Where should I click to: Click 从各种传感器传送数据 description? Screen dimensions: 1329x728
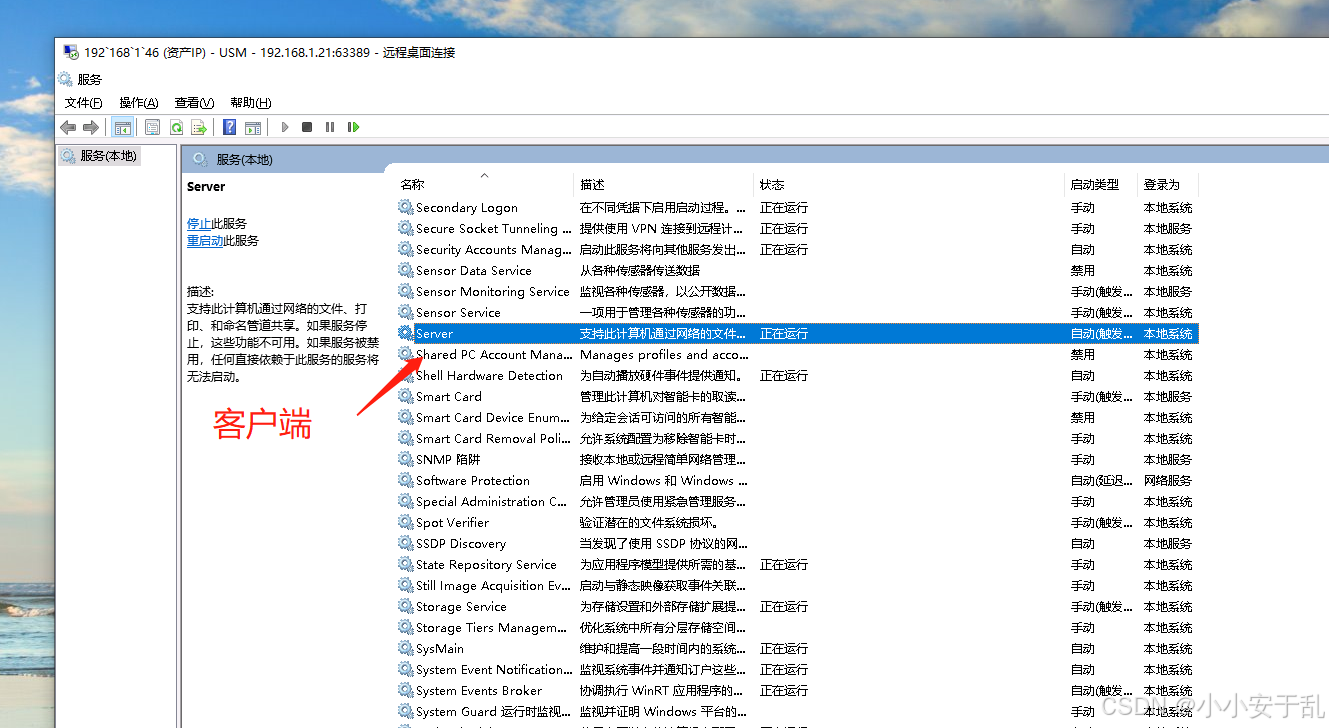(640, 270)
